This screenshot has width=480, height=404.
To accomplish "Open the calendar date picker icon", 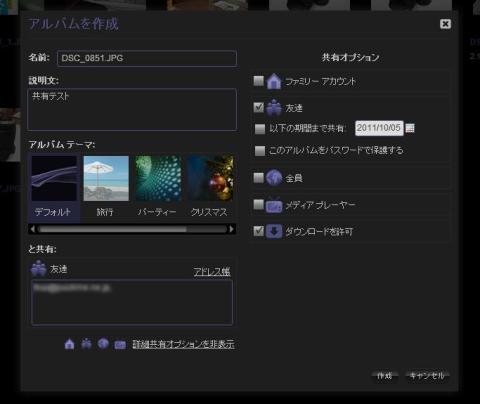I will [410, 128].
